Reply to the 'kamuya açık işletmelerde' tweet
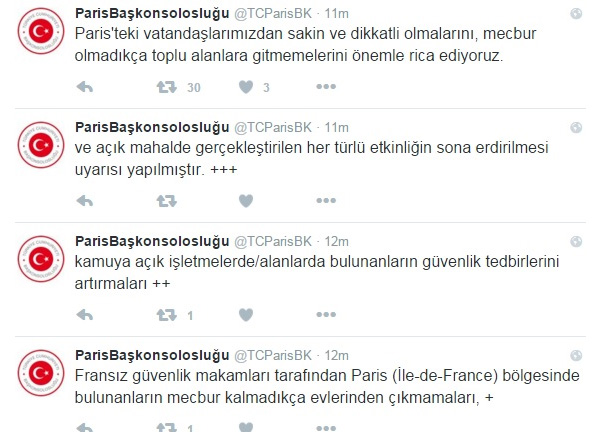 85,315
